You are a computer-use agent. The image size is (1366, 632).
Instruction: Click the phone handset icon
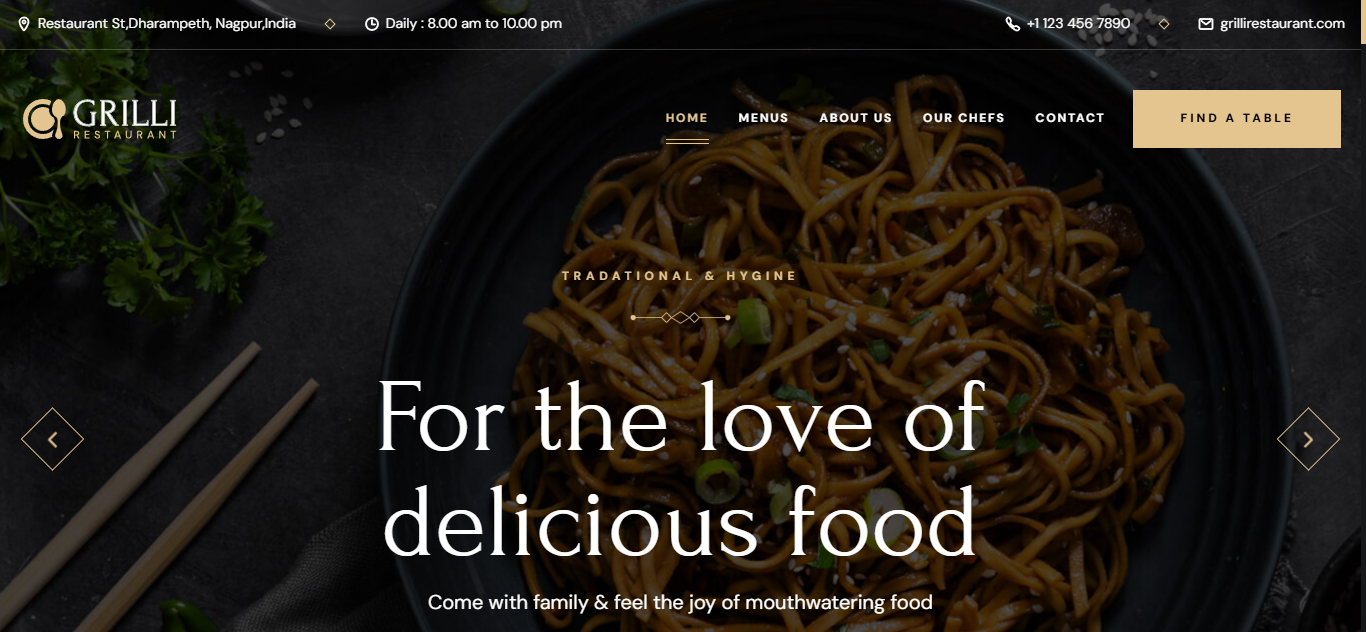coord(1013,24)
